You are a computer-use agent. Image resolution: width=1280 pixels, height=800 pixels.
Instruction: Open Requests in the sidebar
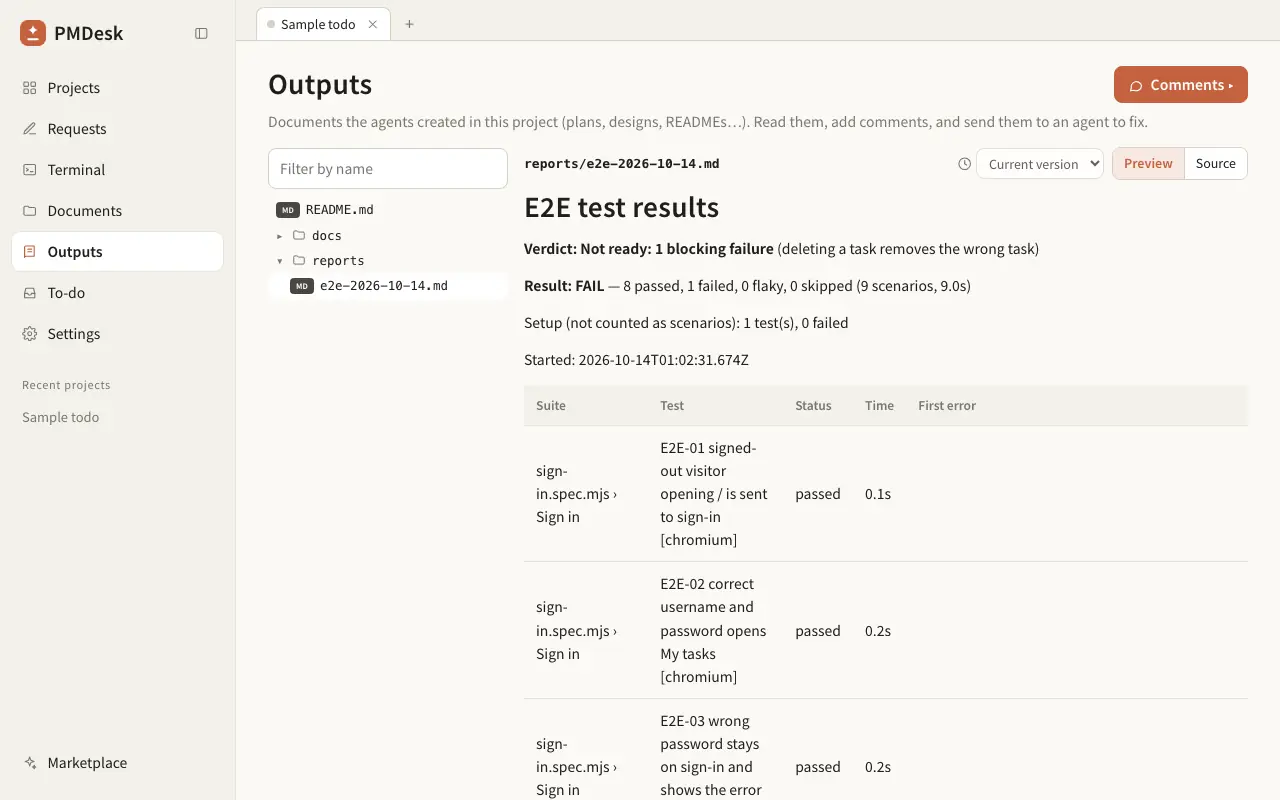(117, 129)
